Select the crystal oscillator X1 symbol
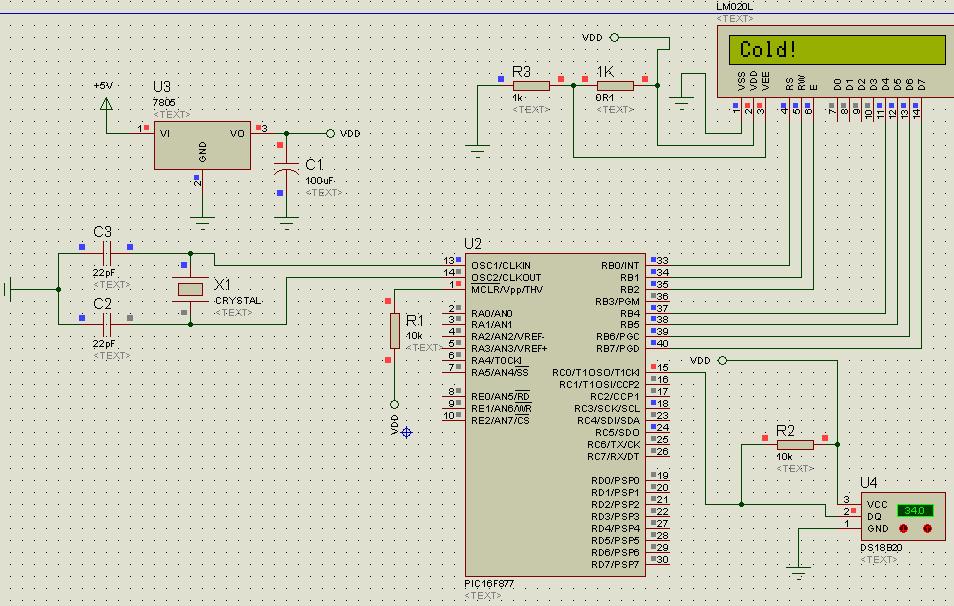Screen dimensions: 954x606 click(x=190, y=289)
